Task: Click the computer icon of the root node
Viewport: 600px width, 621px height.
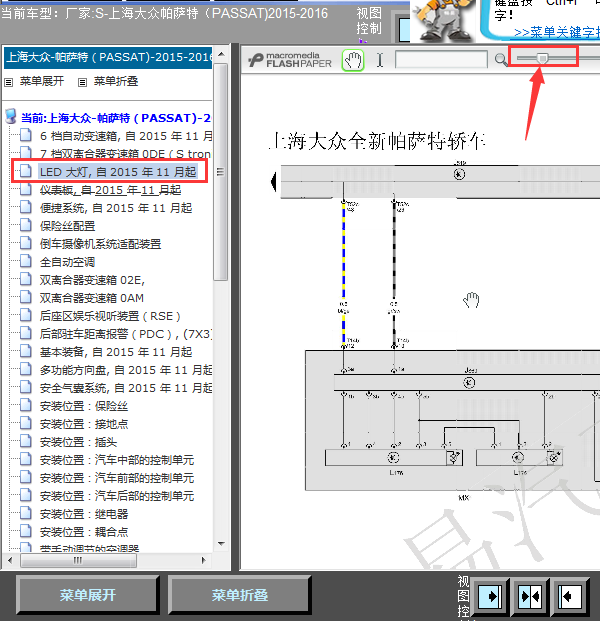Action: (x=11, y=117)
